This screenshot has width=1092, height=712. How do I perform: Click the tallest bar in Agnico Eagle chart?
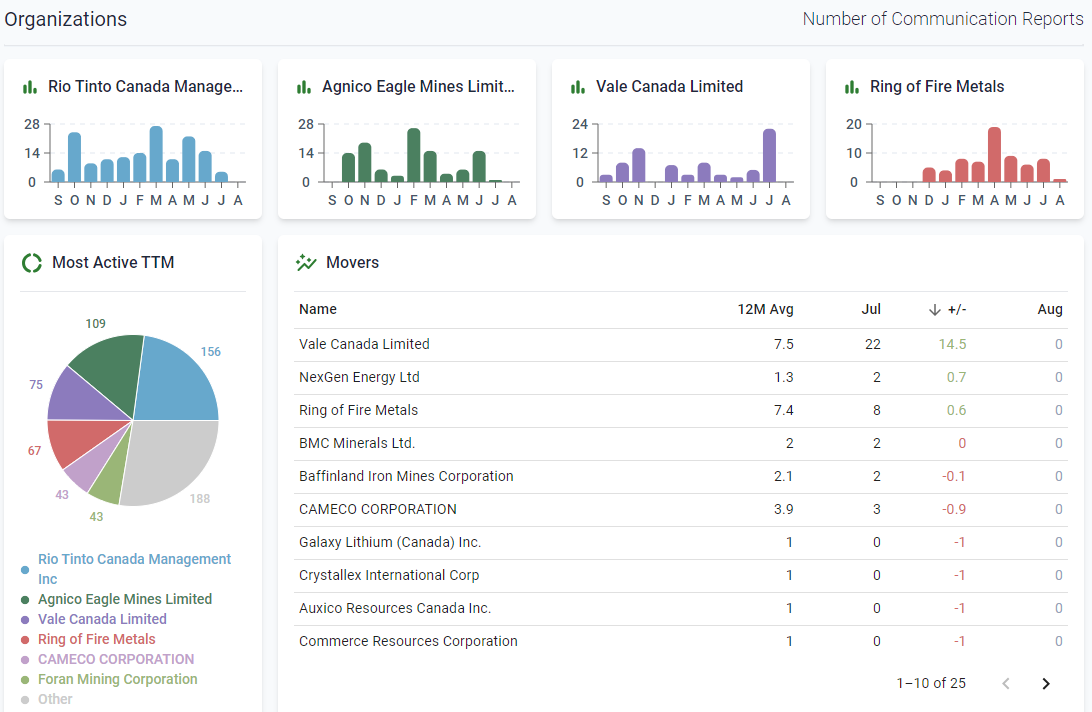[414, 155]
